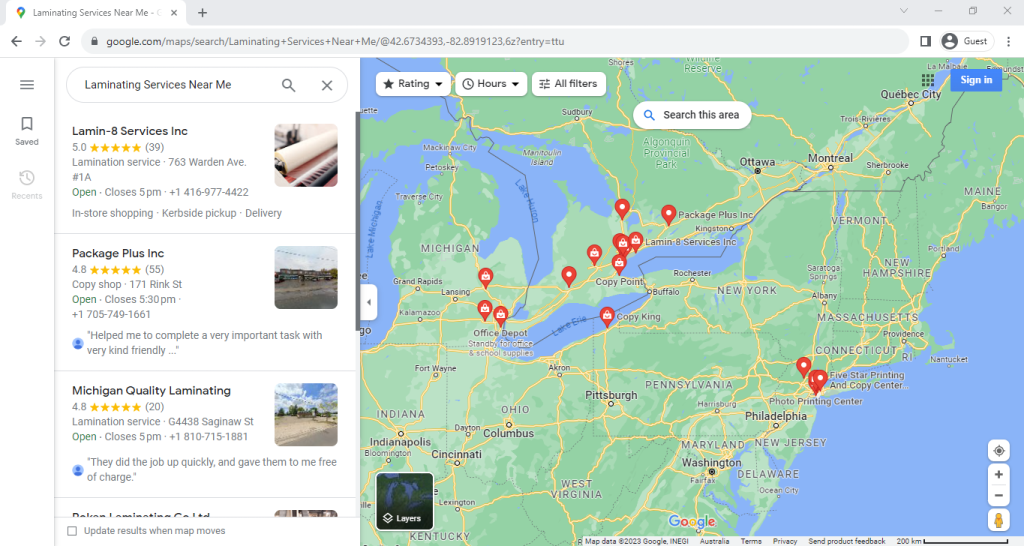The height and width of the screenshot is (546, 1024).
Task: Collapse the side results panel
Action: (369, 302)
